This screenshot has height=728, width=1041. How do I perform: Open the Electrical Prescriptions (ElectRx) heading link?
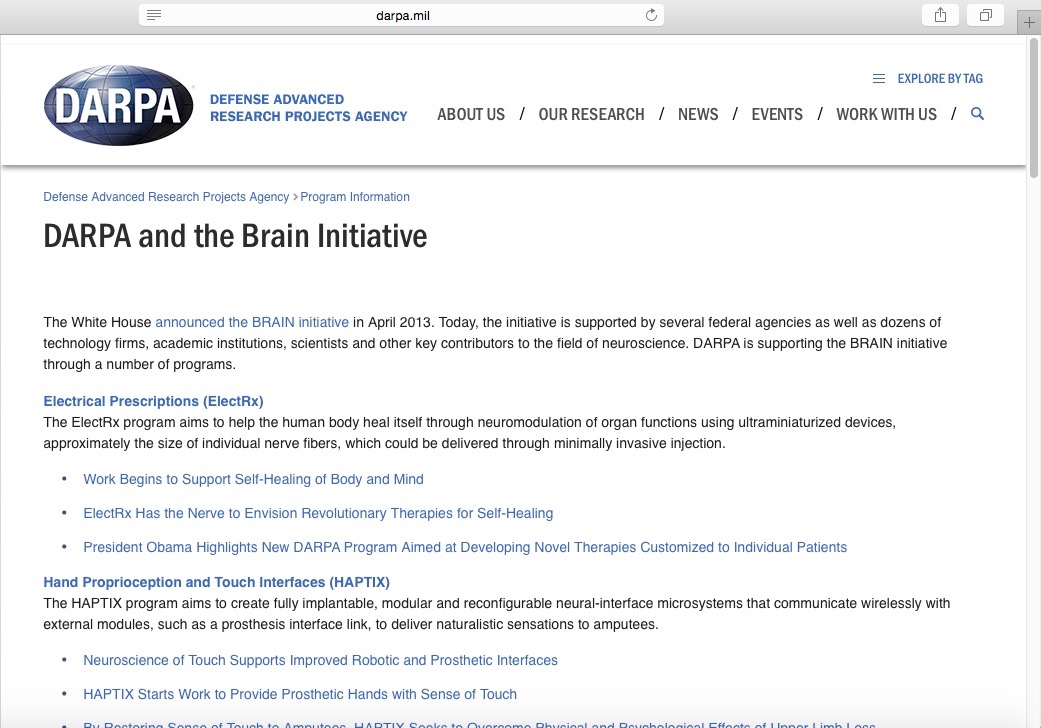(x=153, y=401)
